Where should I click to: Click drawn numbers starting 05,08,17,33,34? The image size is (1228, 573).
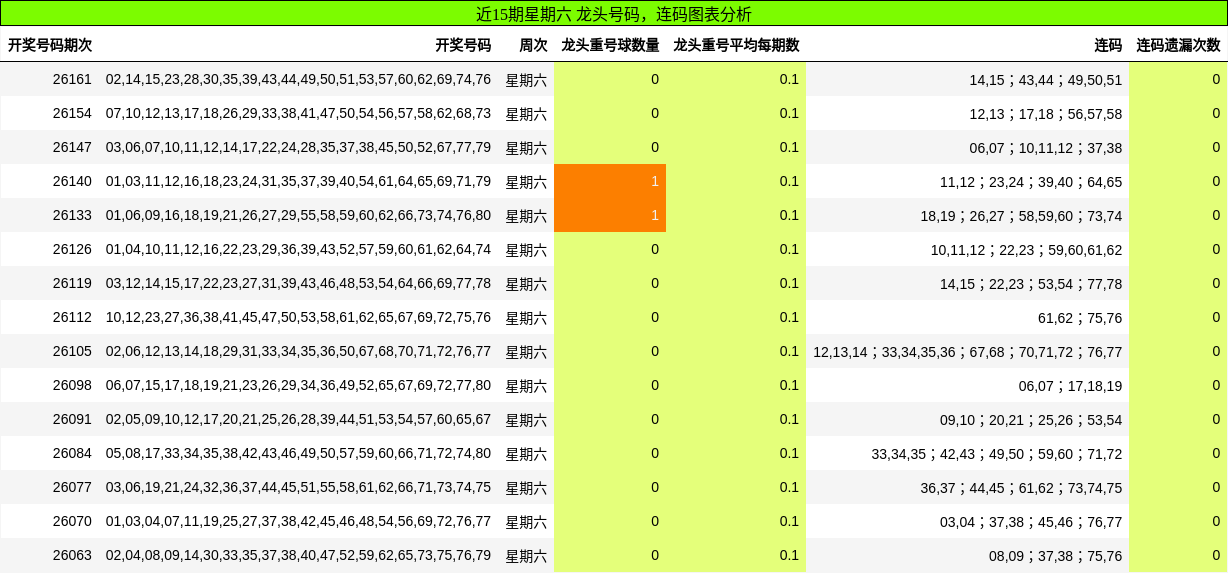point(299,453)
